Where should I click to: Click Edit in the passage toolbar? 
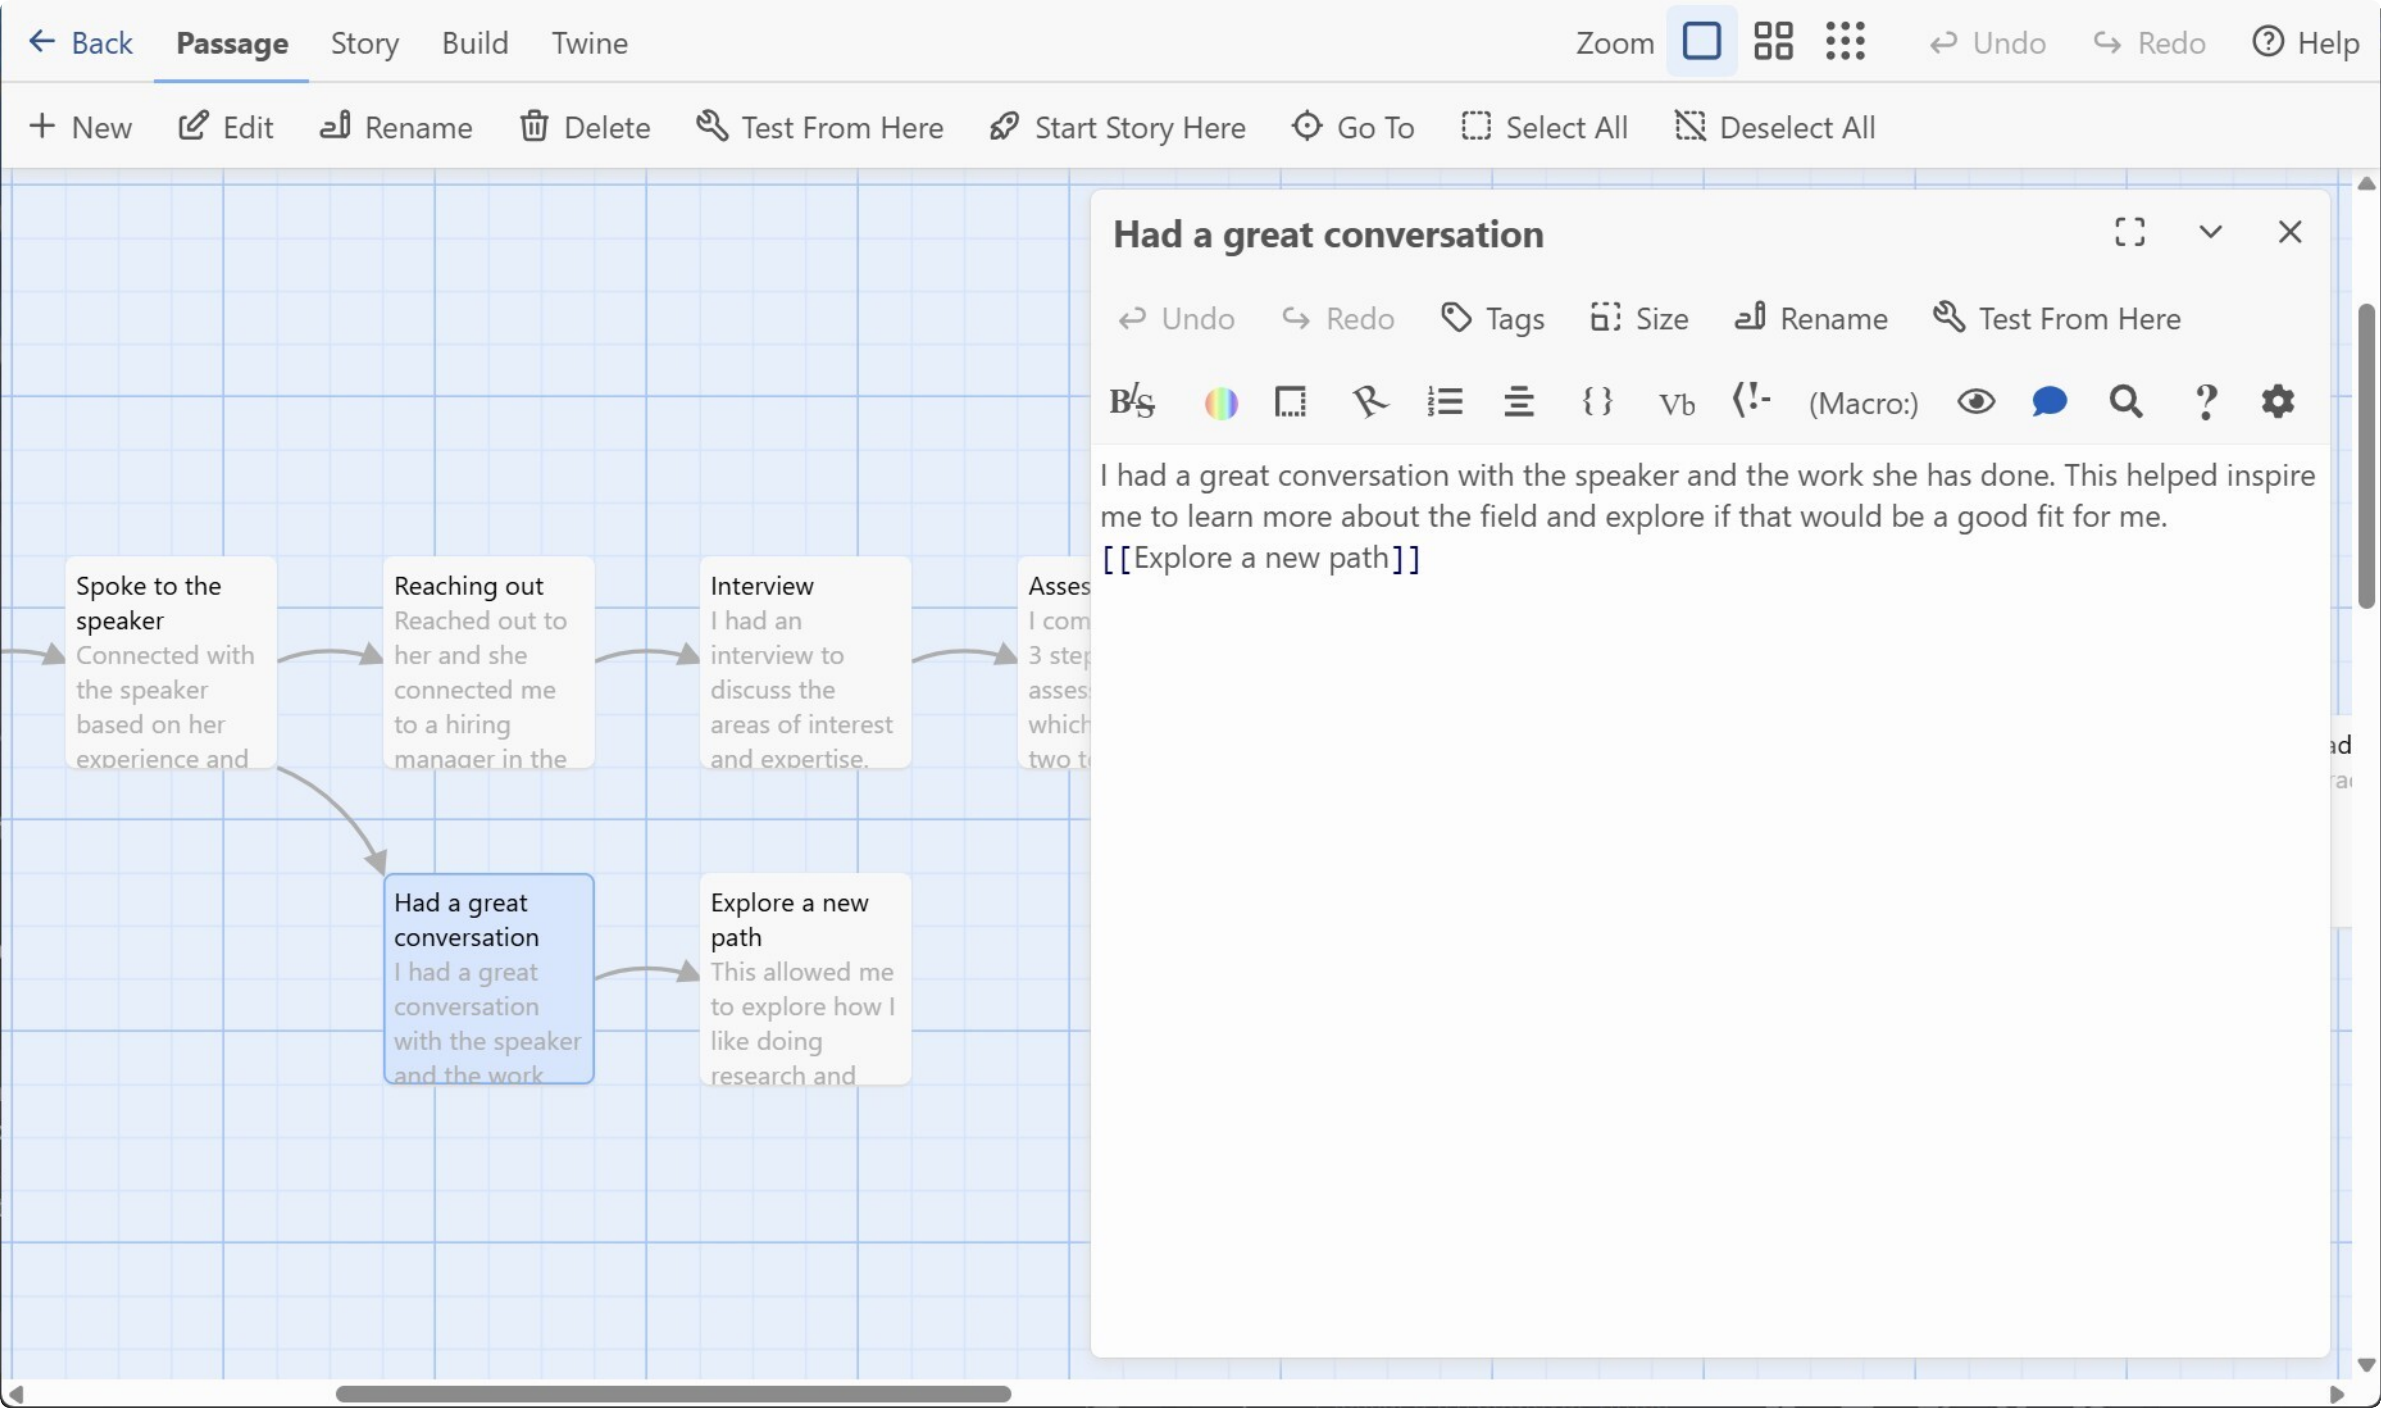pos(225,127)
